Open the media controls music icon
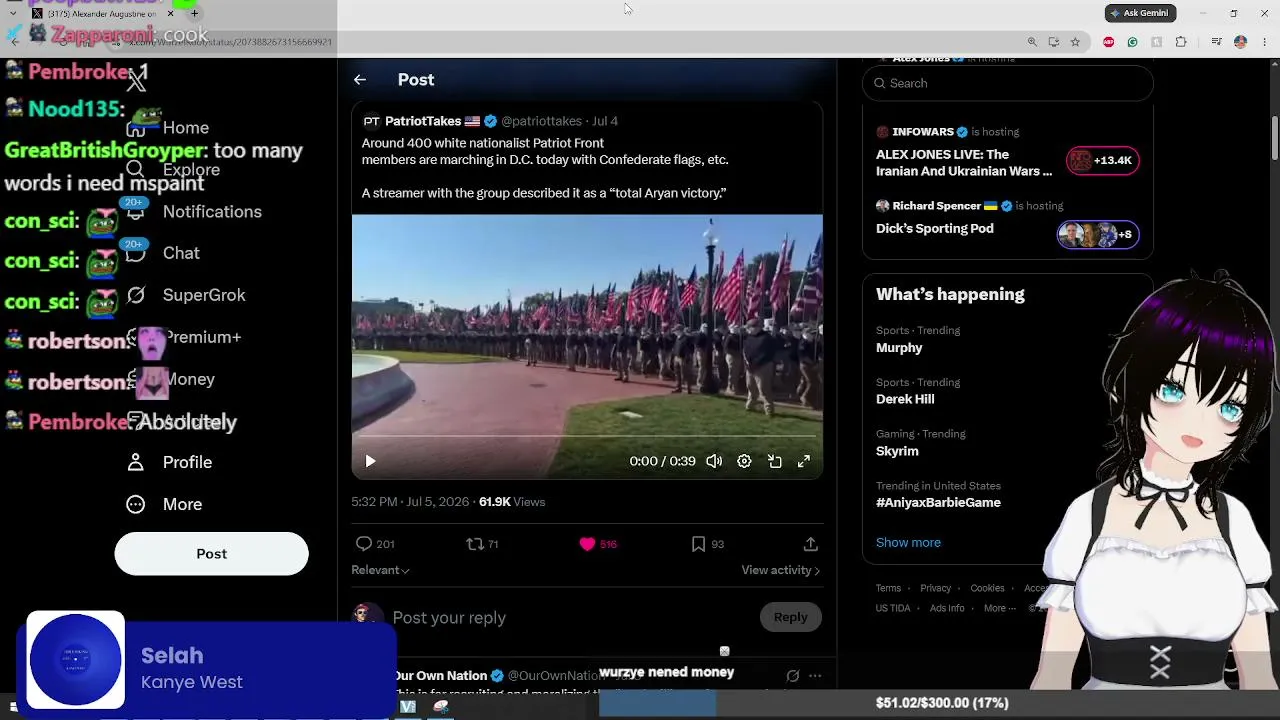Viewport: 1280px width, 720px height. tap(1216, 42)
